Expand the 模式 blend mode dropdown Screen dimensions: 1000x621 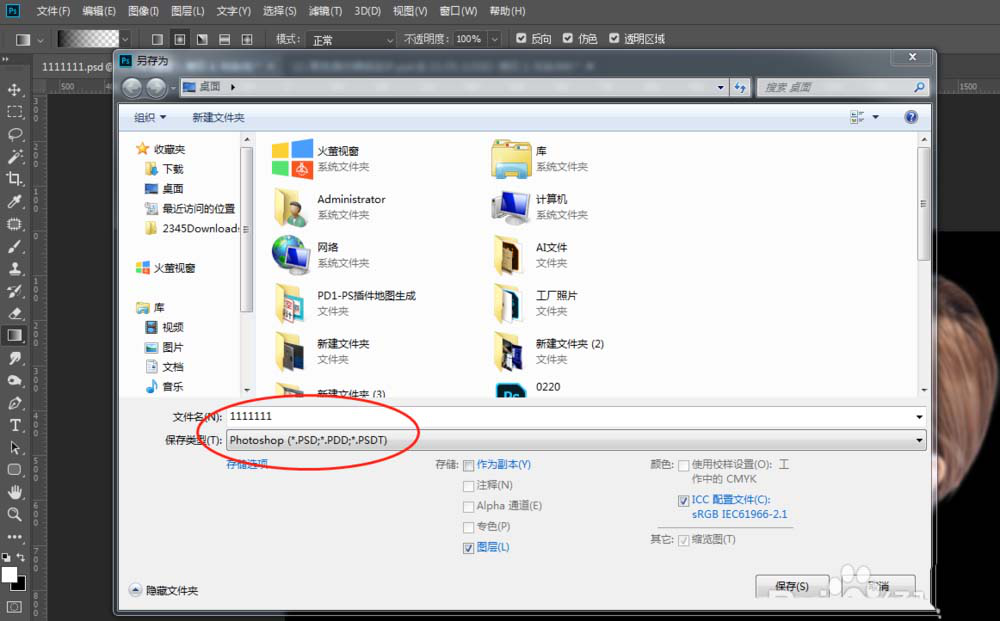pos(350,40)
